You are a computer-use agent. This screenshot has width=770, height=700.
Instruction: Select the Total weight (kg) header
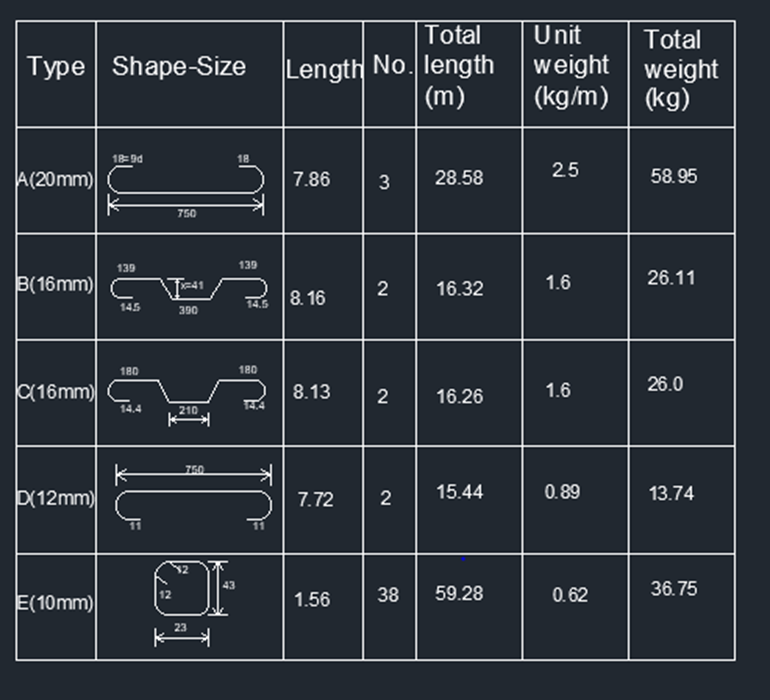pos(681,69)
